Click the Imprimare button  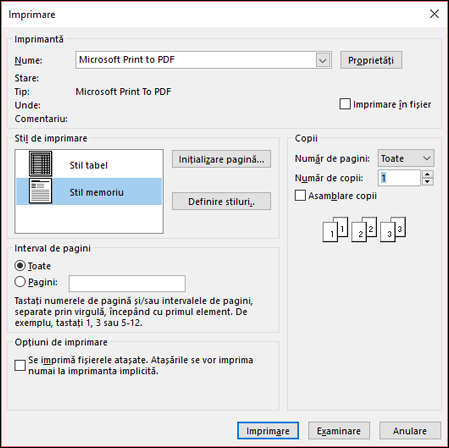[268, 431]
